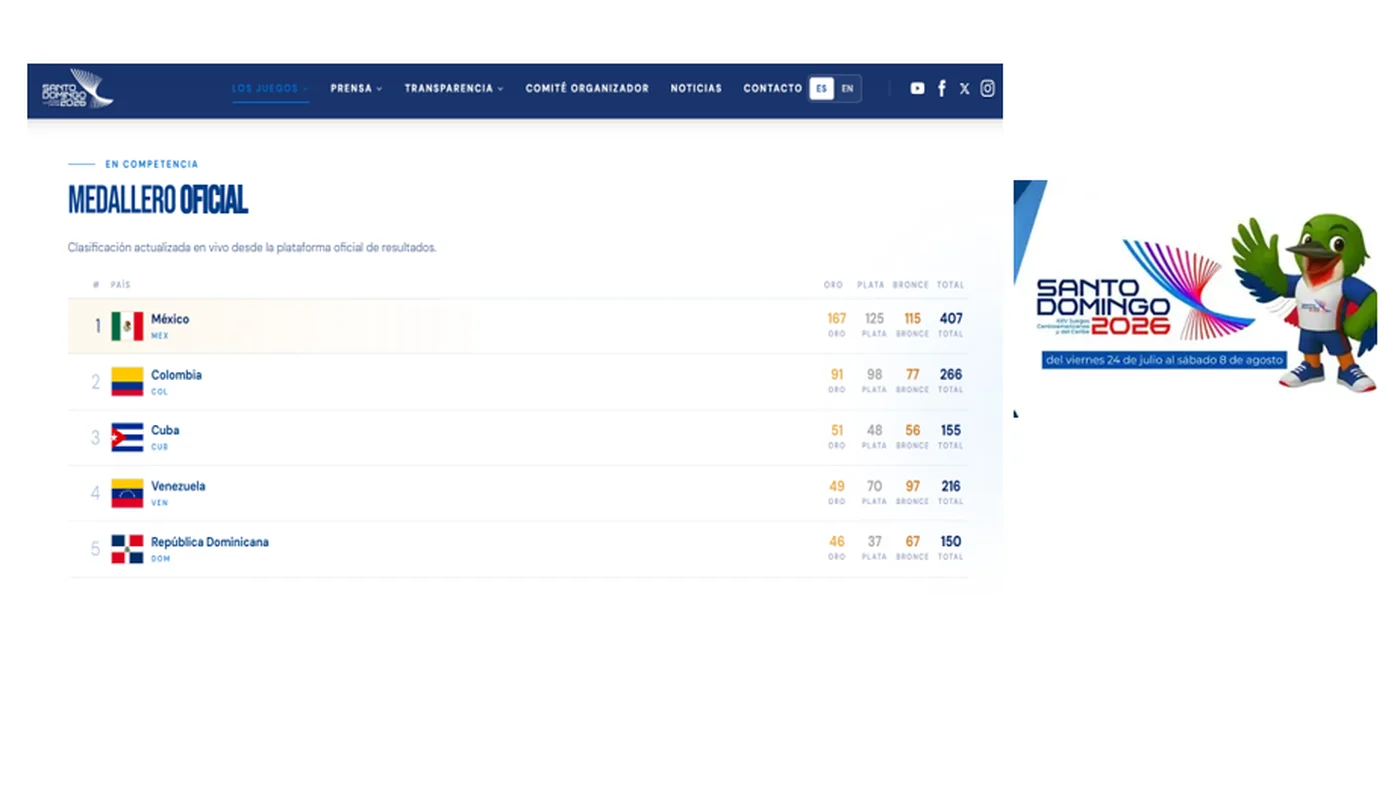Switch site language to ES

821,88
